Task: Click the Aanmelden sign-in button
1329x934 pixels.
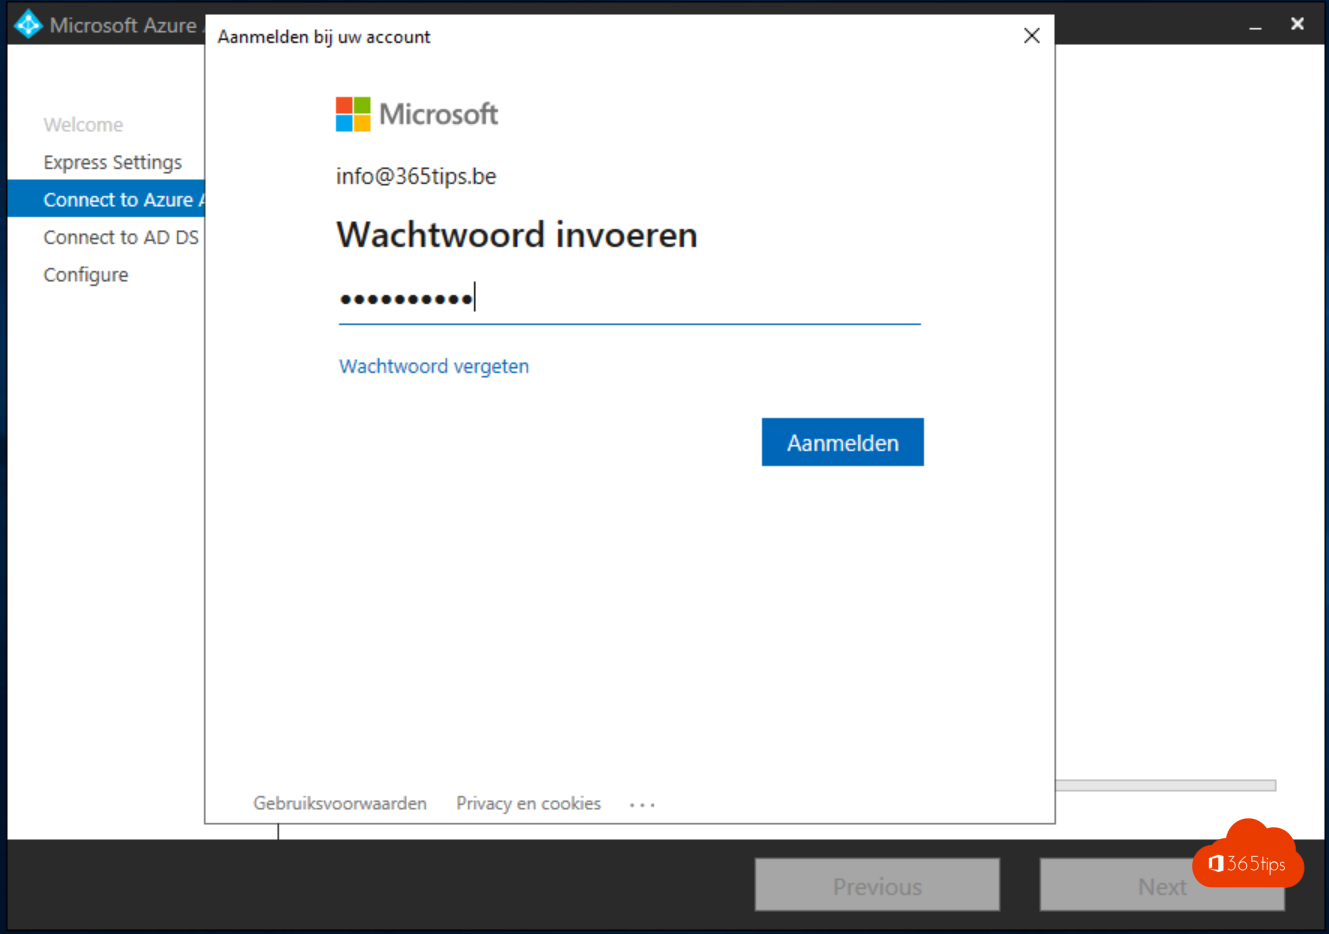Action: click(842, 442)
